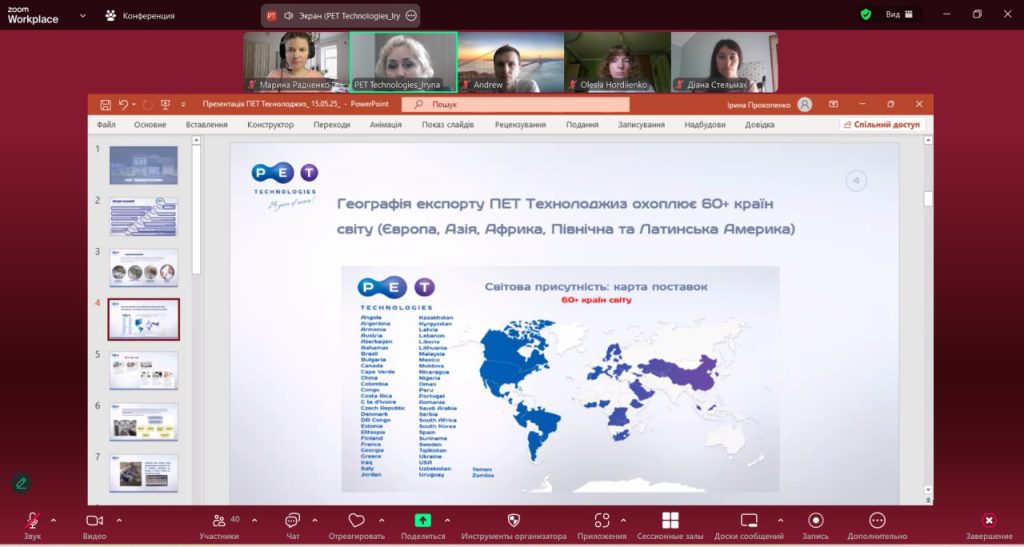Open the Довідка ribbon tab

[760, 125]
